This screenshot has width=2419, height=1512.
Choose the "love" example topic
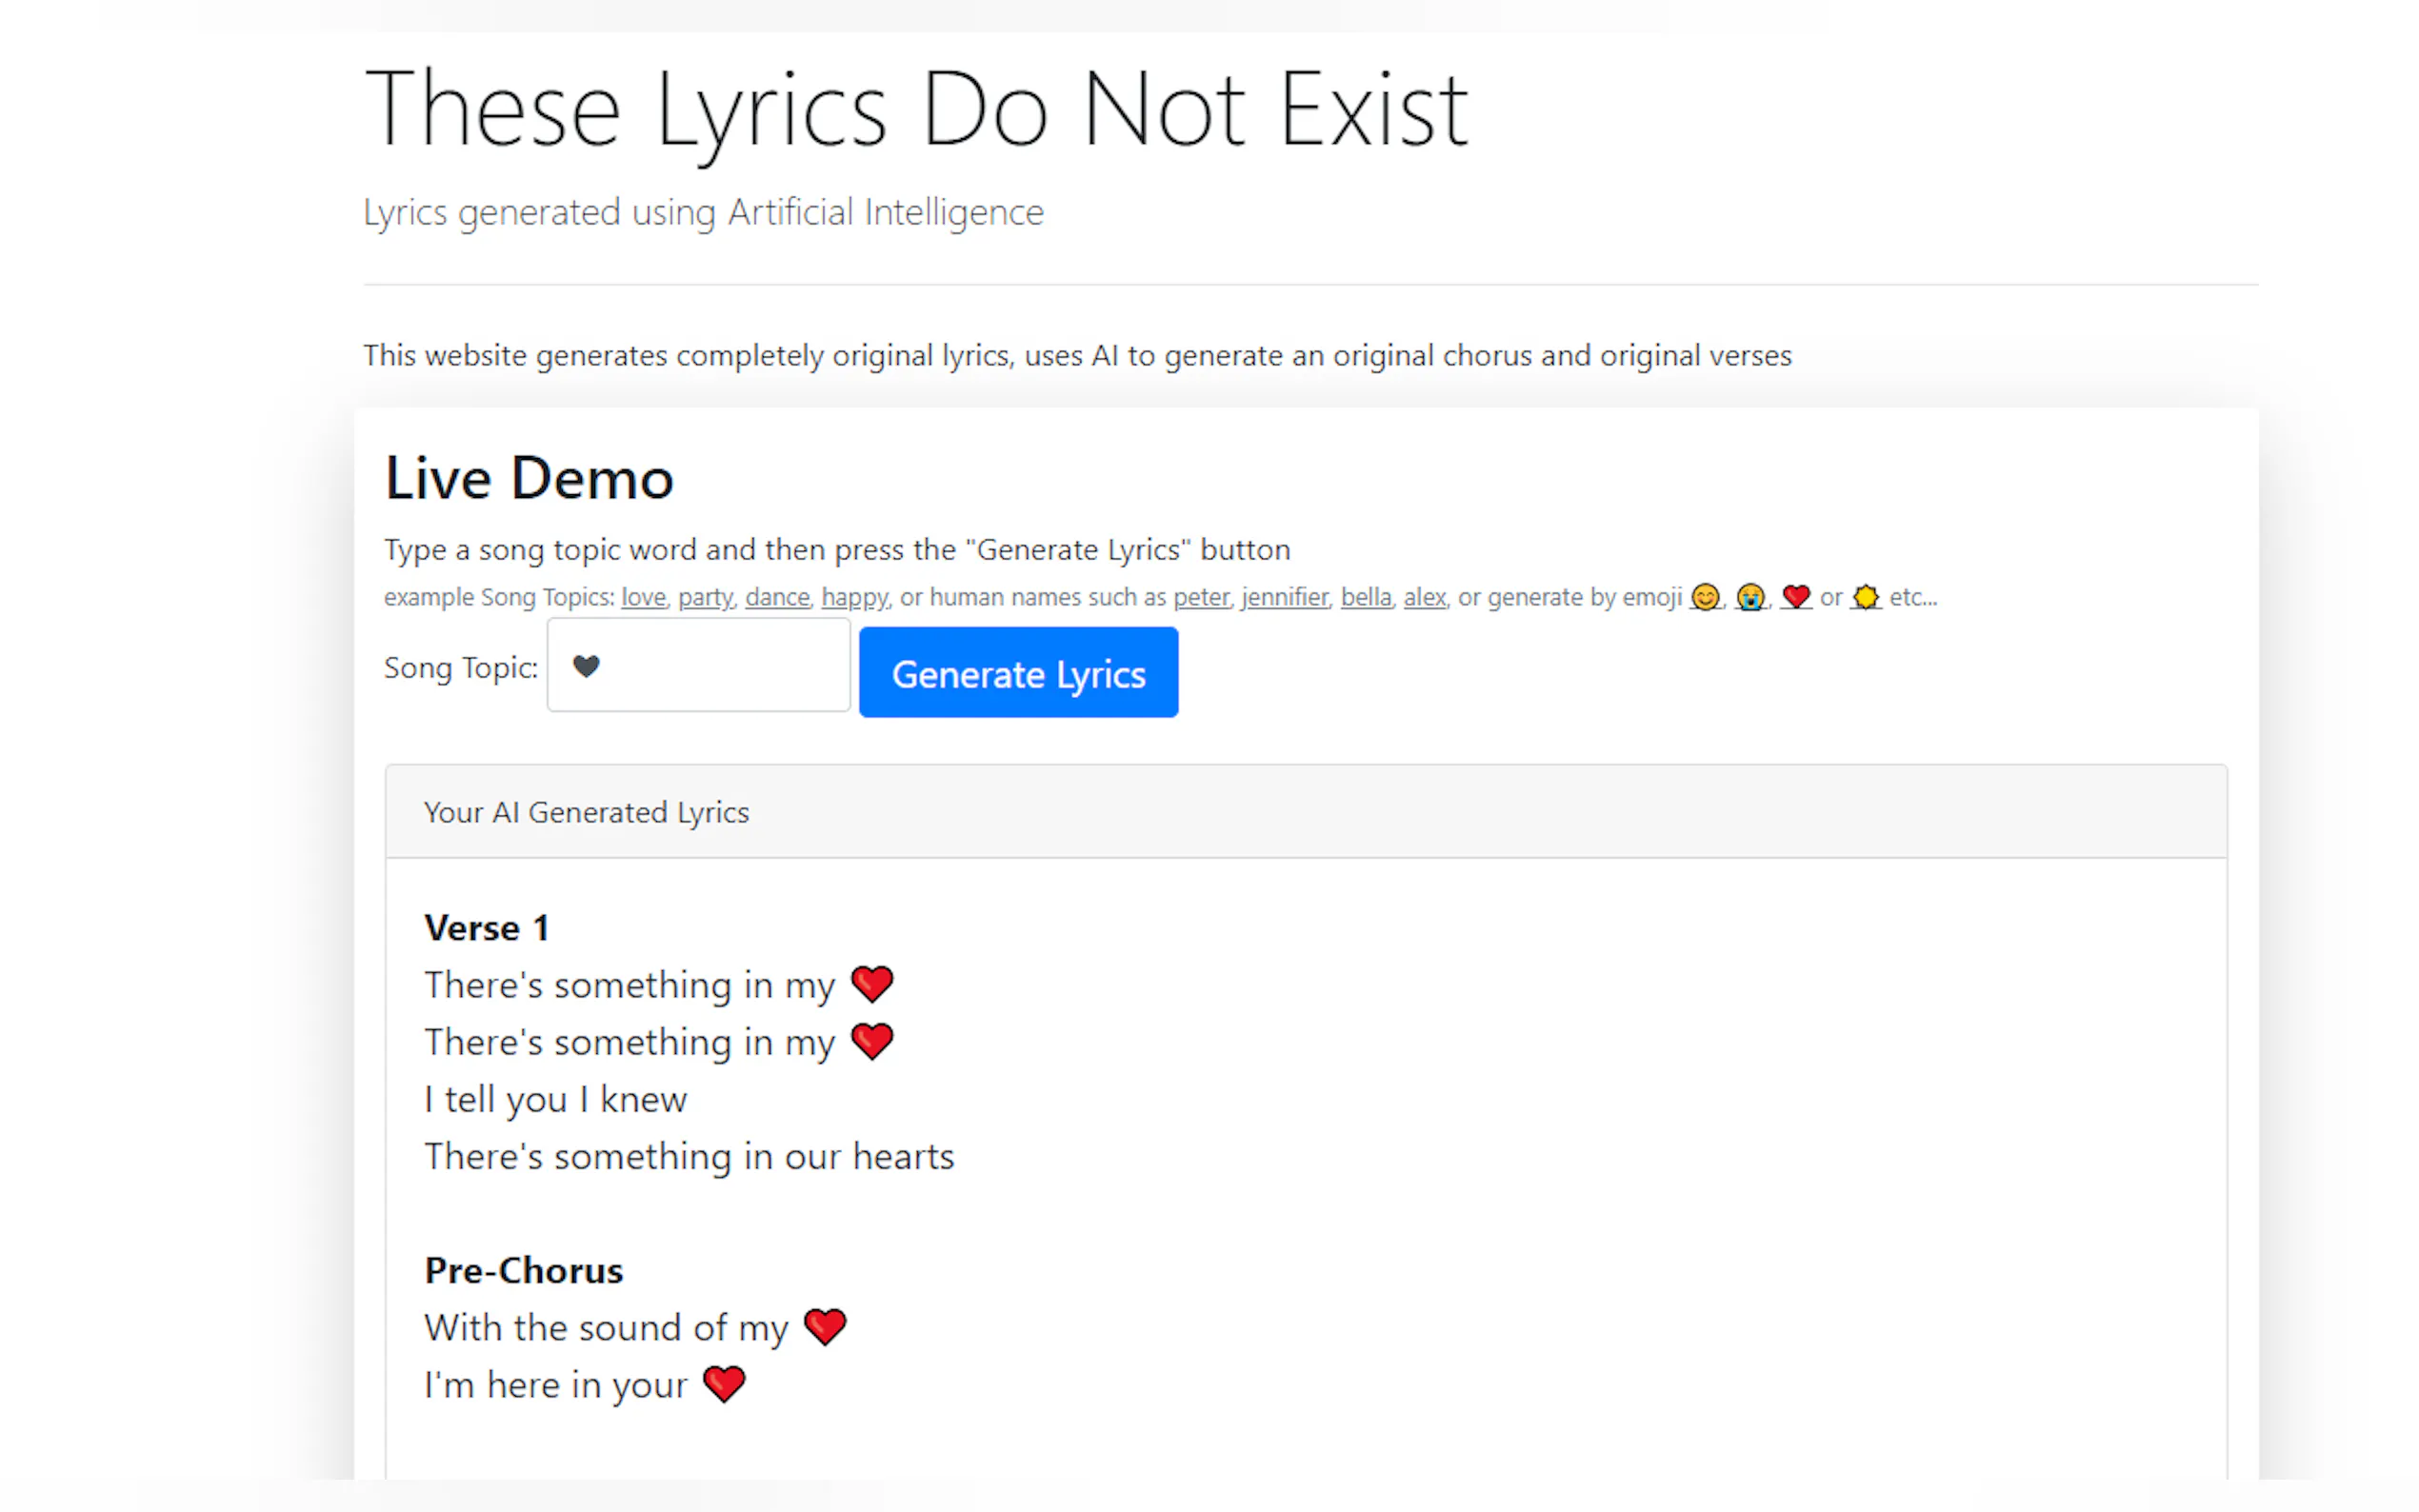click(643, 597)
